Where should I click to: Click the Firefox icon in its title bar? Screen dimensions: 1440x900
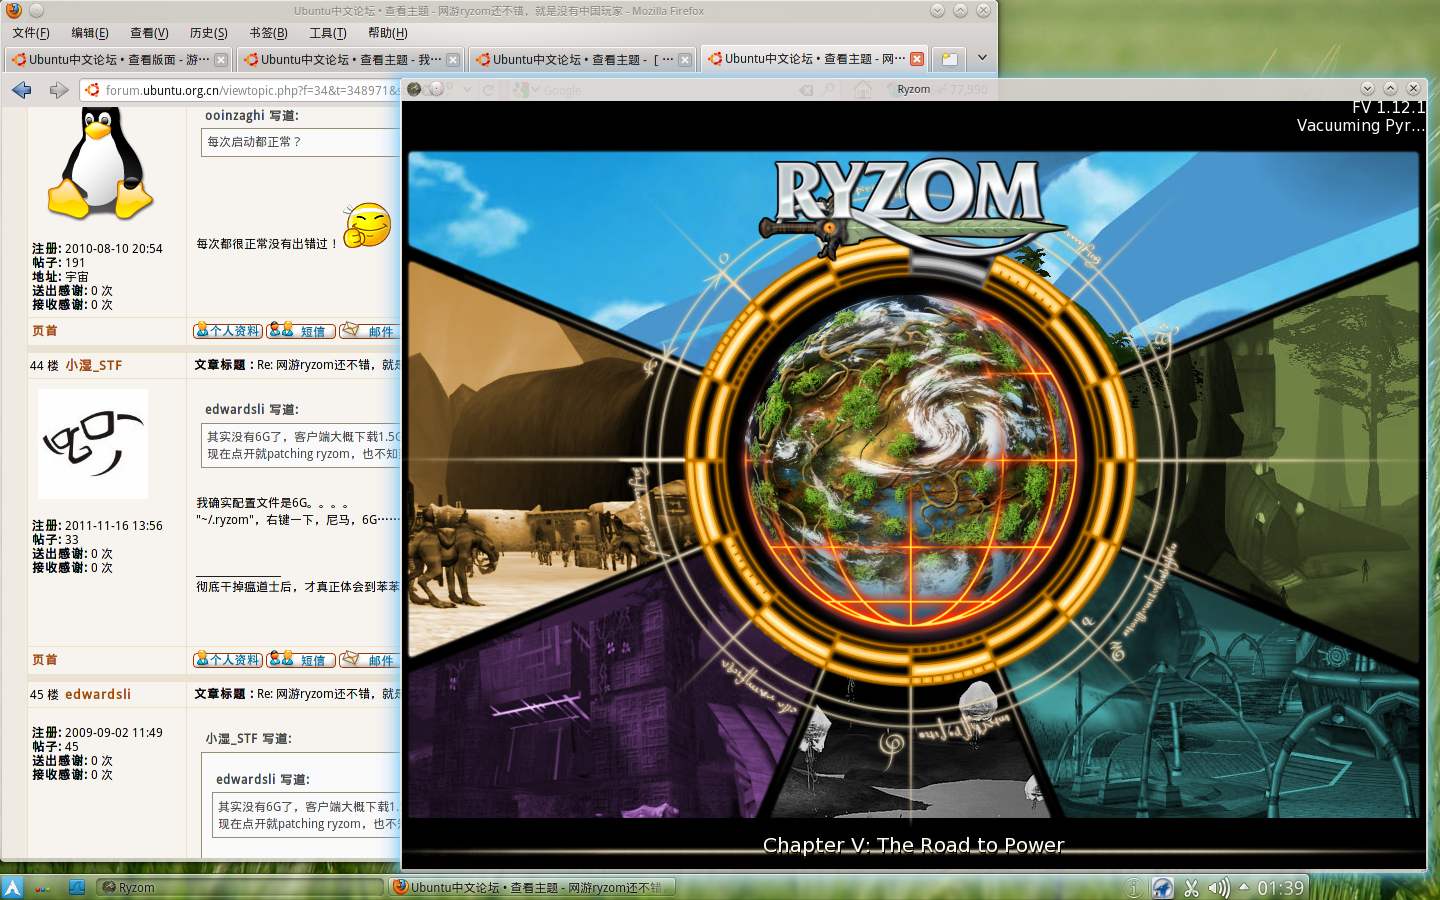point(14,10)
